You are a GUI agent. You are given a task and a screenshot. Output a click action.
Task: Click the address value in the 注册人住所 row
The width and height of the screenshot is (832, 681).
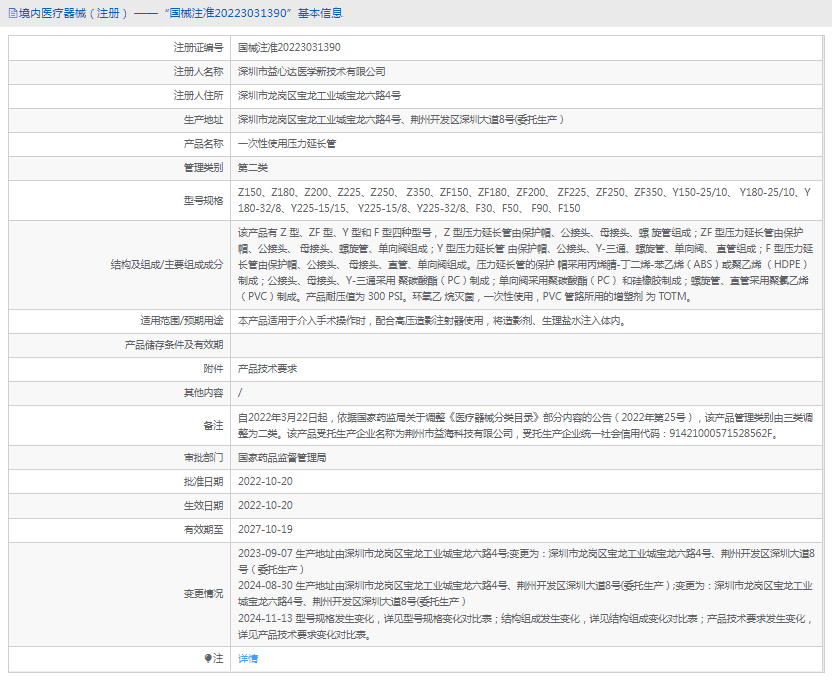coord(319,96)
